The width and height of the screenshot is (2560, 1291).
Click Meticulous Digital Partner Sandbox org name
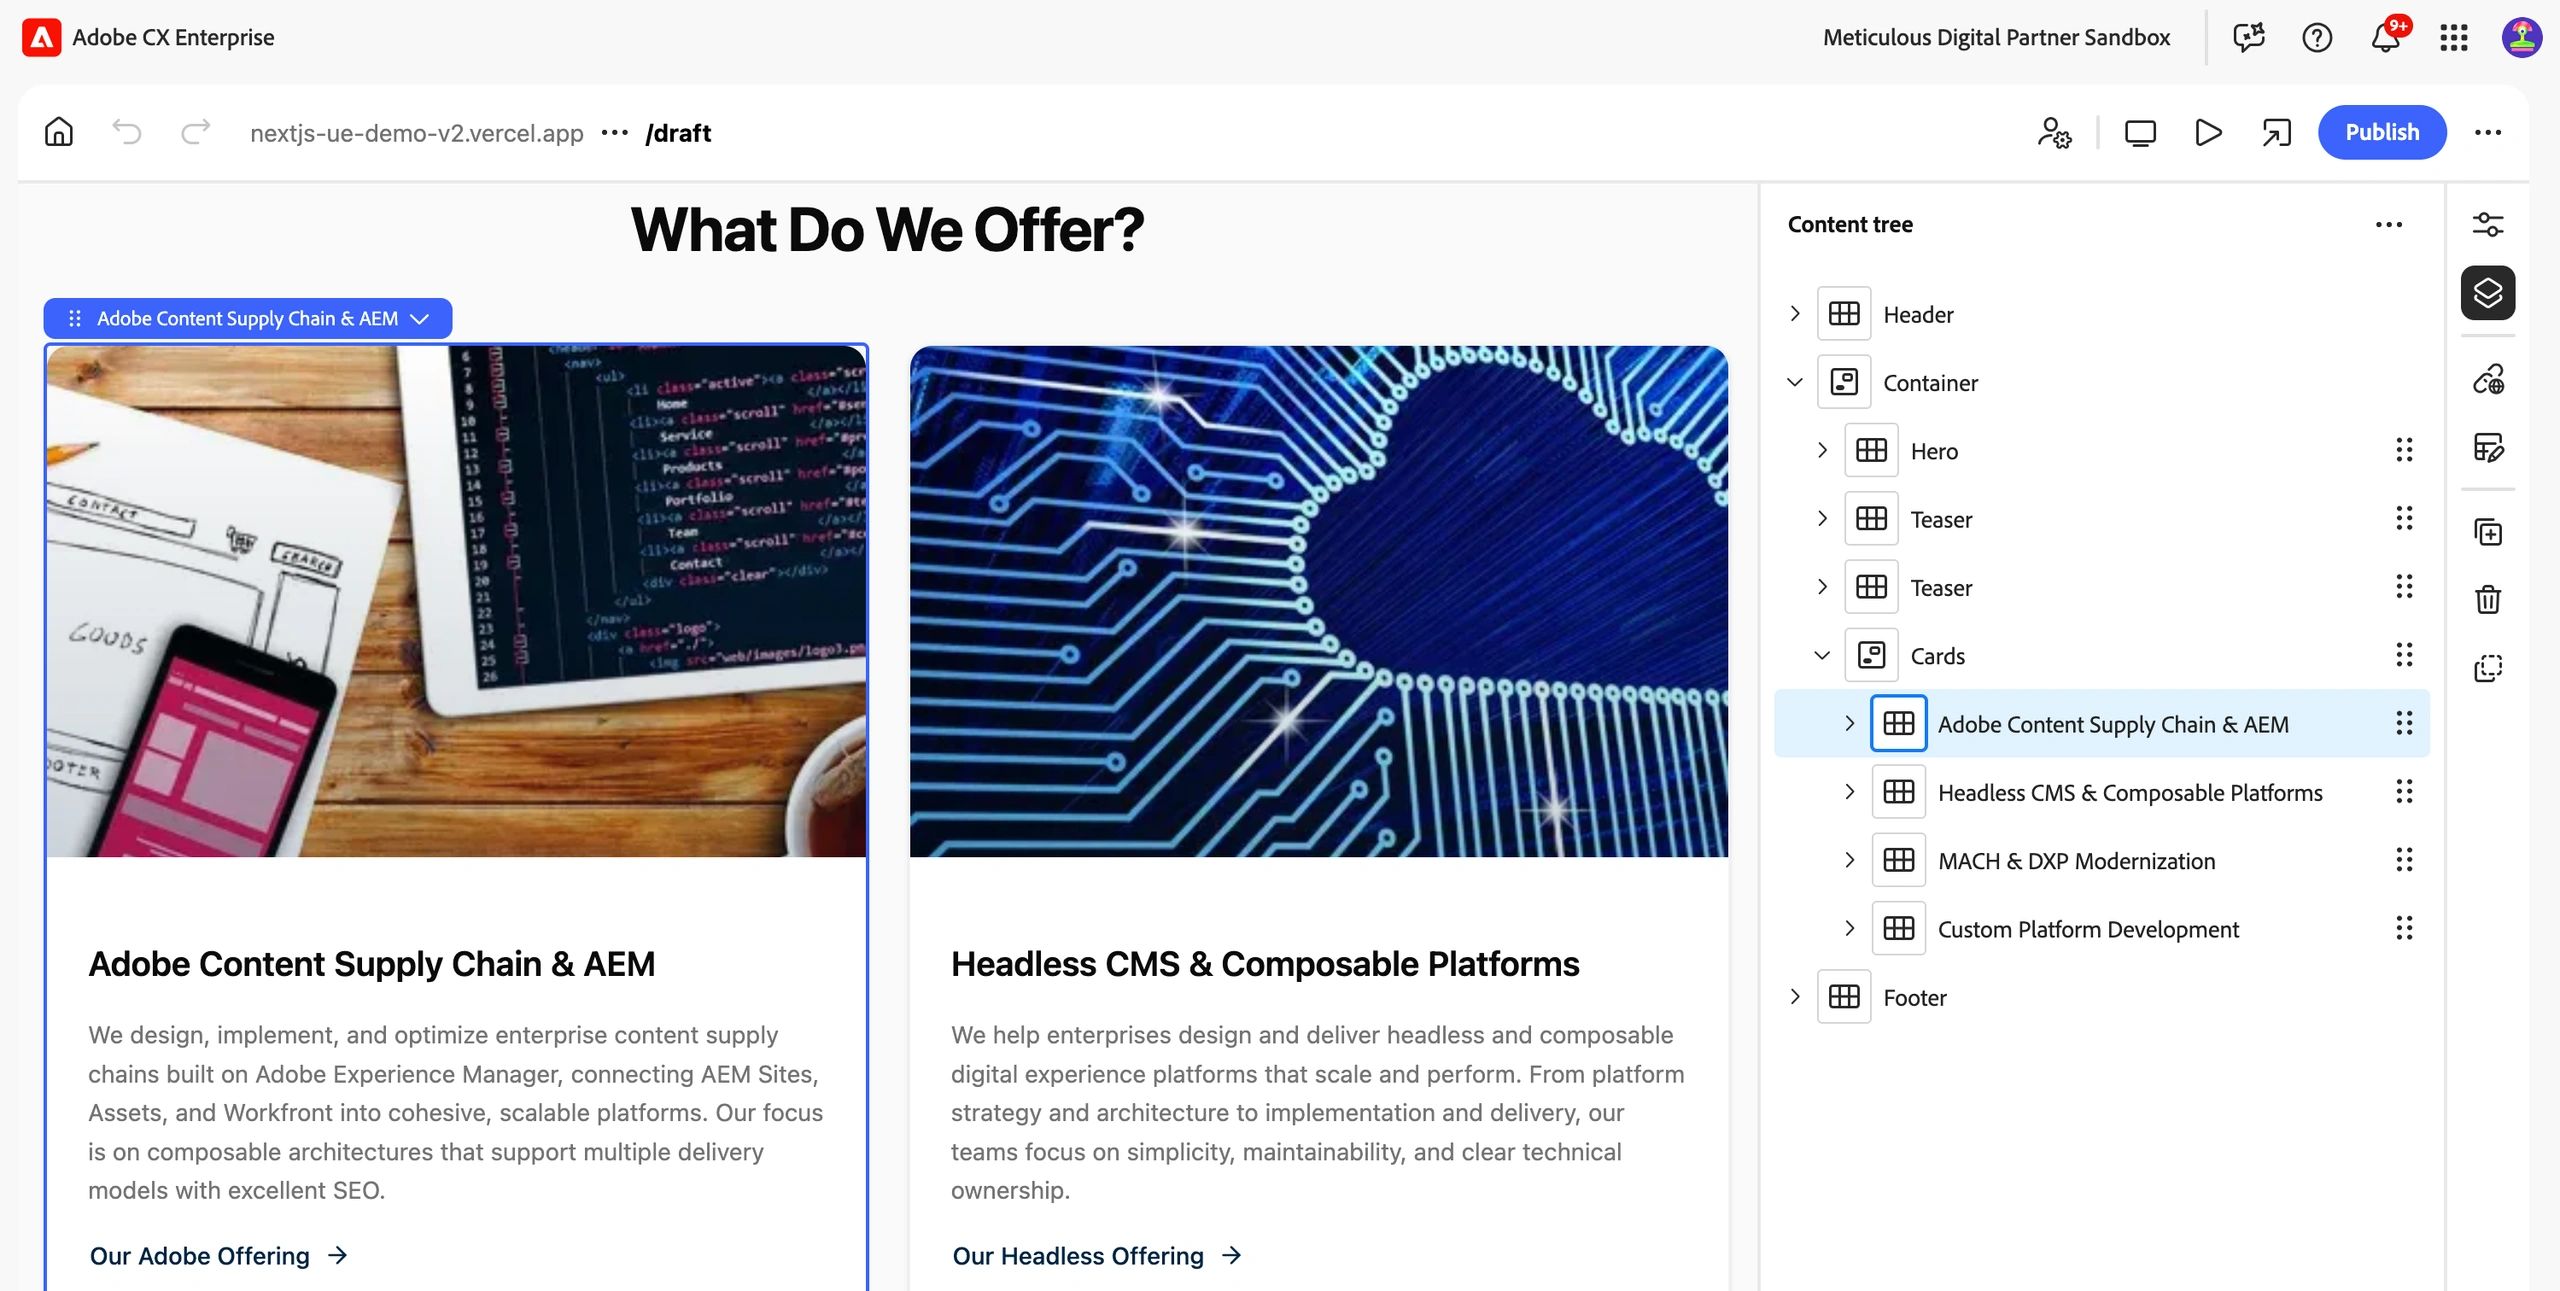coord(1996,38)
